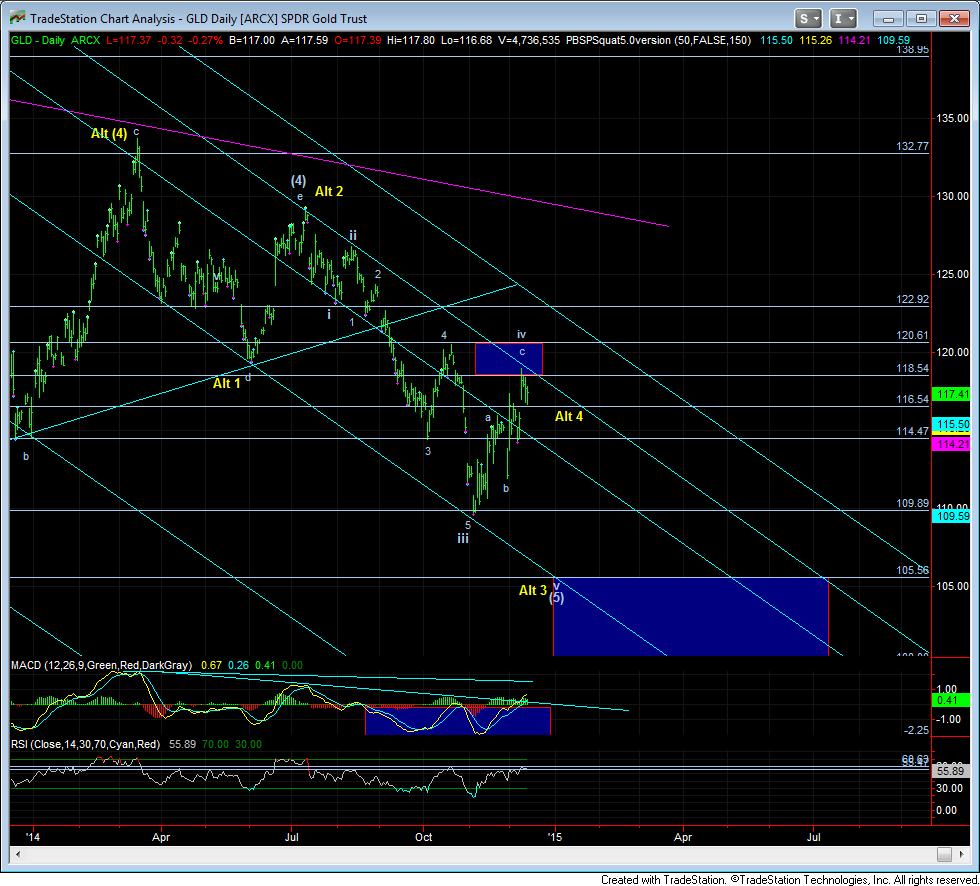Click the L=117.37 last price value
This screenshot has width=980, height=886.
pyautogui.click(x=128, y=41)
